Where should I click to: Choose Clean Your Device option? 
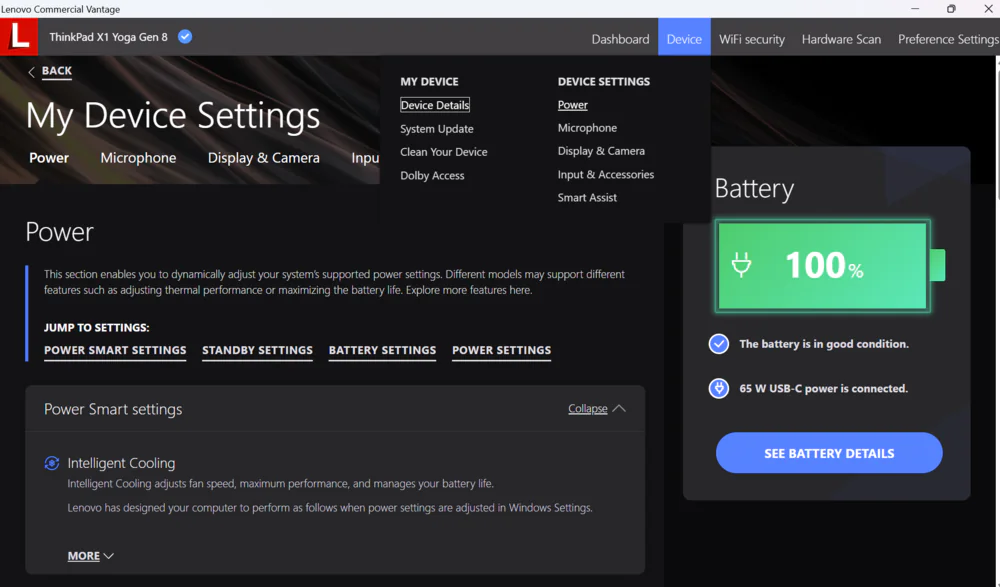(444, 152)
